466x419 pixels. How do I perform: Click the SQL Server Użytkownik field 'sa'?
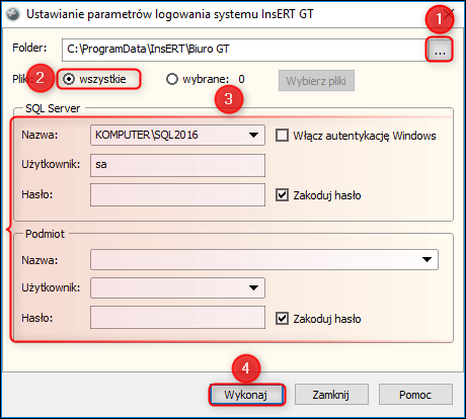[x=178, y=165]
